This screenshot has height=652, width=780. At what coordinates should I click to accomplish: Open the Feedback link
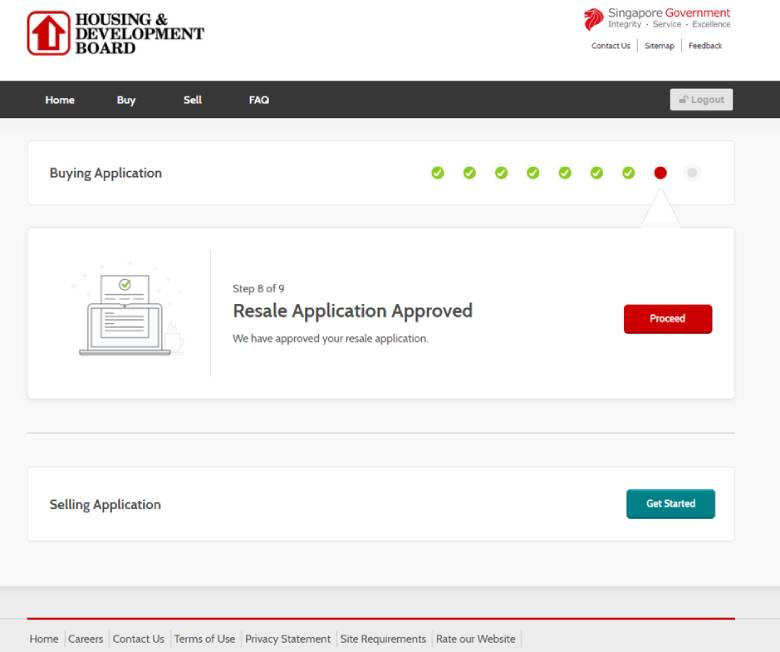(x=705, y=46)
